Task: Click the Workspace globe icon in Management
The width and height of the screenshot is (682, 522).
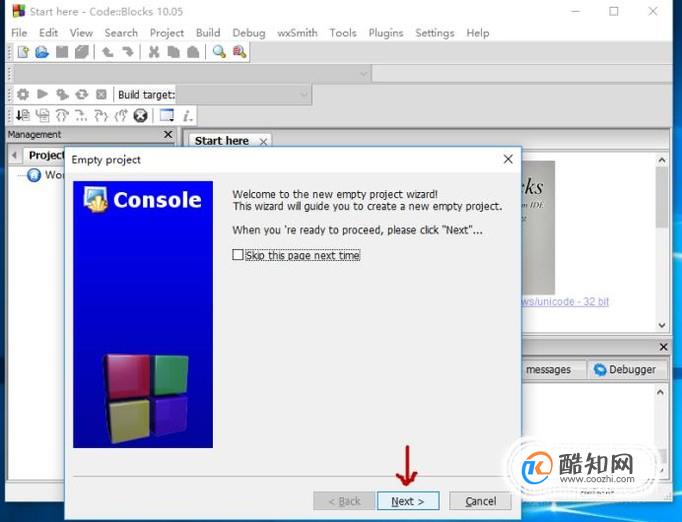Action: tap(33, 175)
